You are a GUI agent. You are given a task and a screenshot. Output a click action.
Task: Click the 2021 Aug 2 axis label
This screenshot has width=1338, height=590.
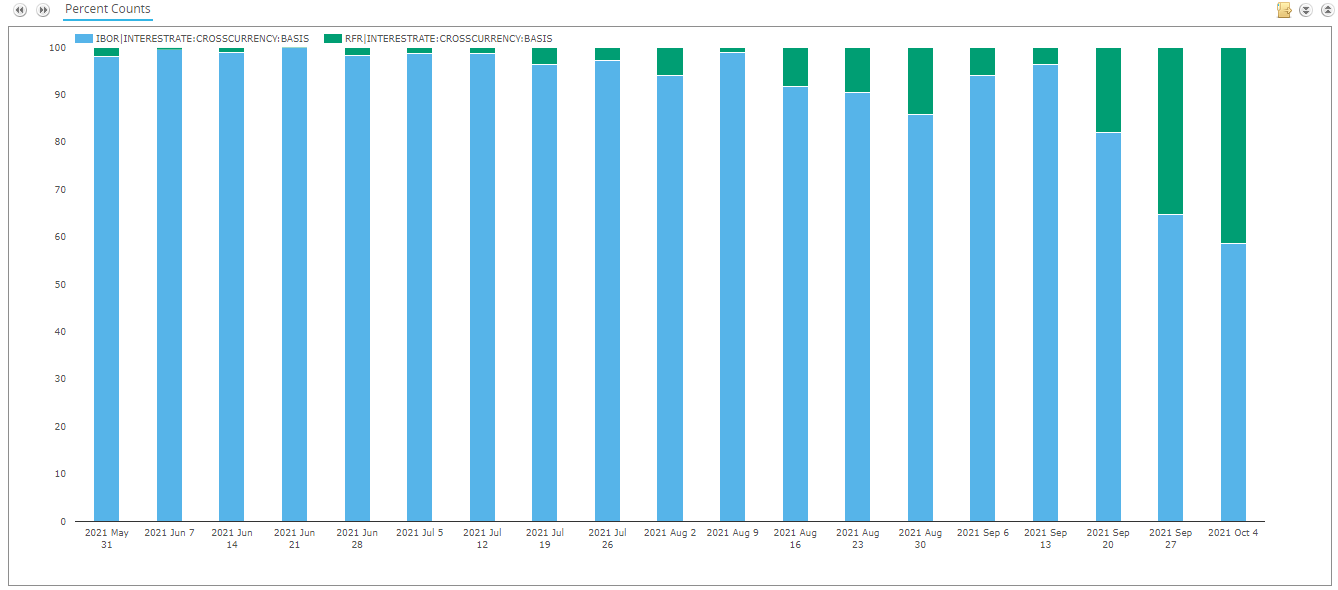pos(670,533)
